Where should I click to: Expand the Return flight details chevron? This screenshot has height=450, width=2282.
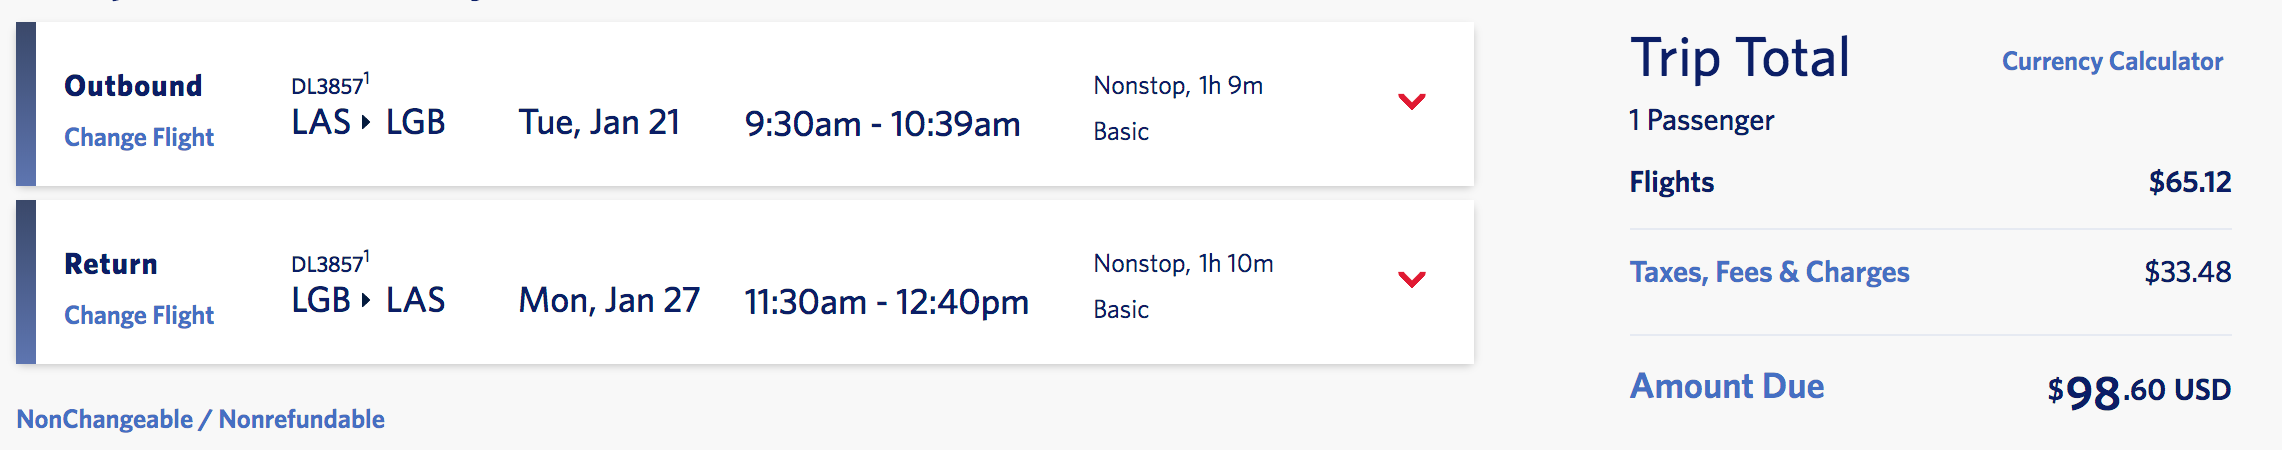[x=1411, y=280]
